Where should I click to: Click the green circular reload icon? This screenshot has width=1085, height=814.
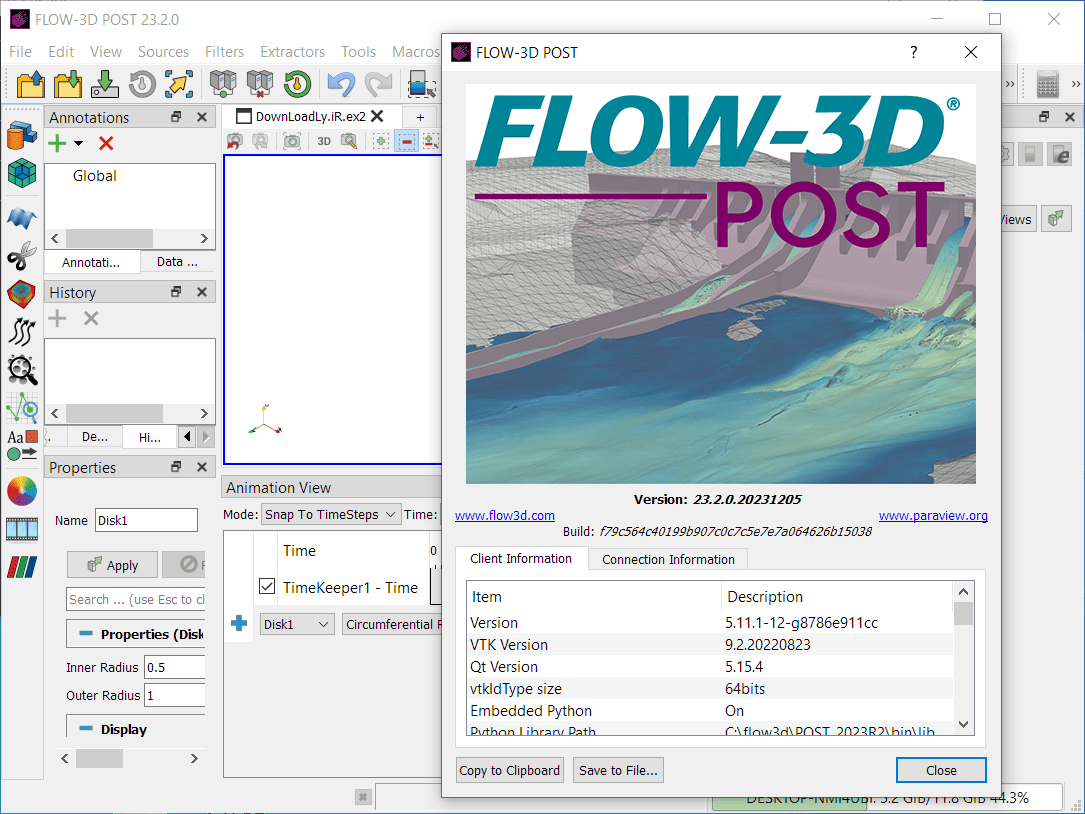(298, 84)
